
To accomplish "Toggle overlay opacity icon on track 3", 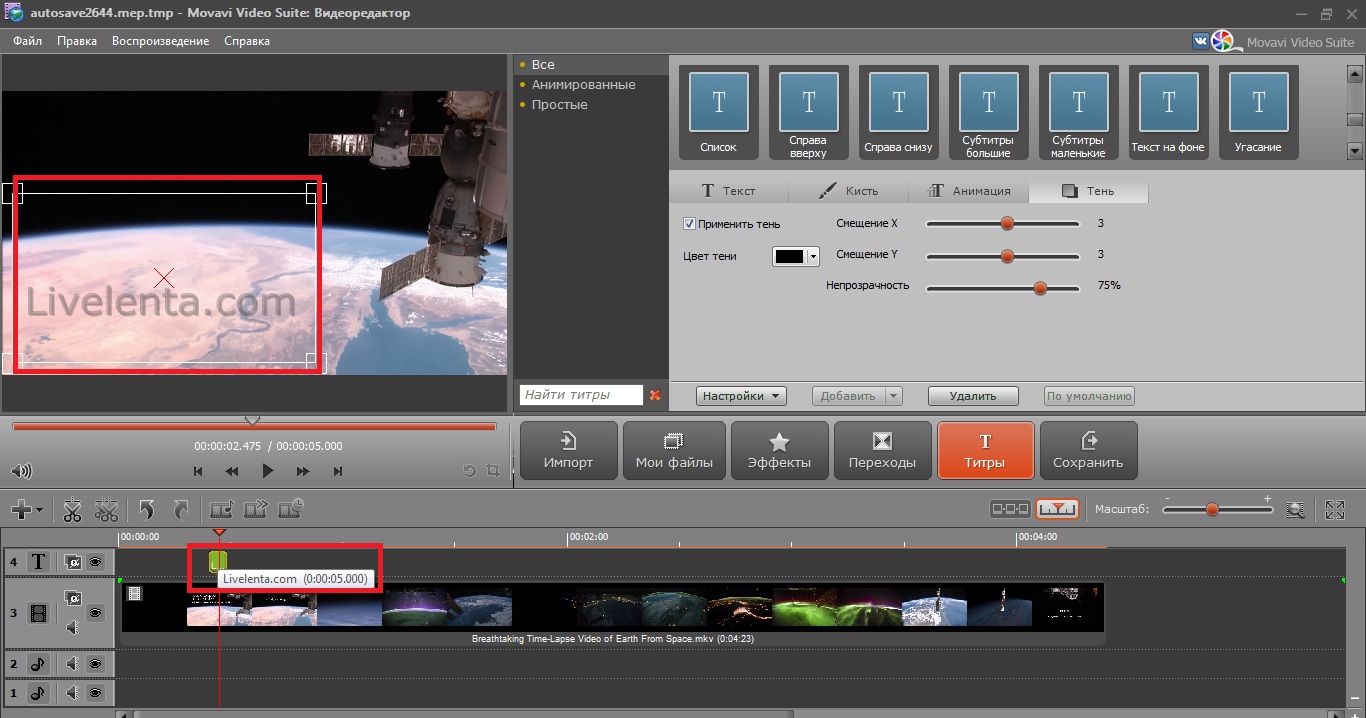I will tap(72, 598).
